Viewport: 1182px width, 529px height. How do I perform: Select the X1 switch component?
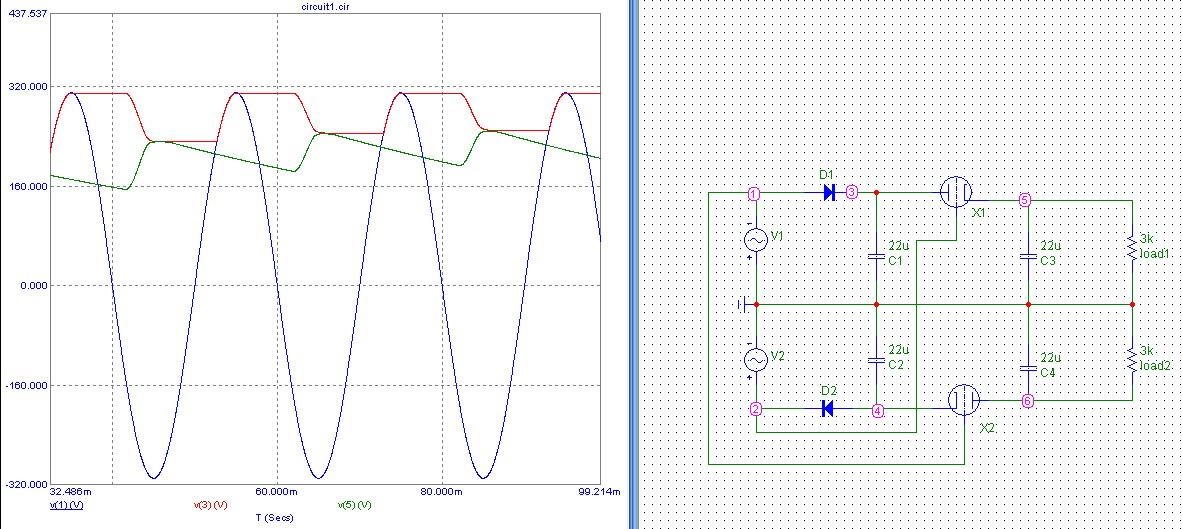pos(957,192)
